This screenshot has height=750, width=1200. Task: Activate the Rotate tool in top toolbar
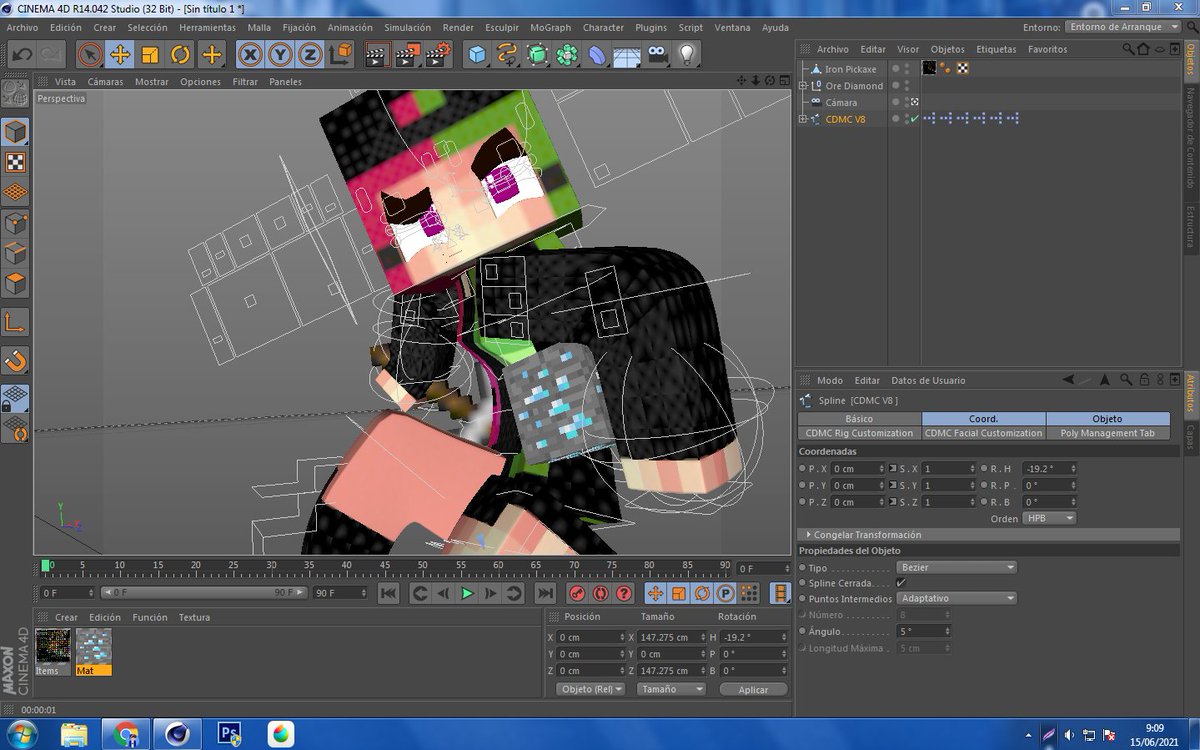coord(180,54)
